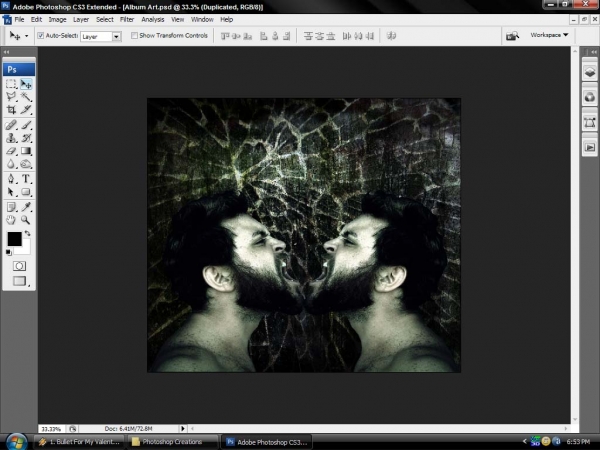Open the View menu
This screenshot has height=450, width=600.
[177, 20]
